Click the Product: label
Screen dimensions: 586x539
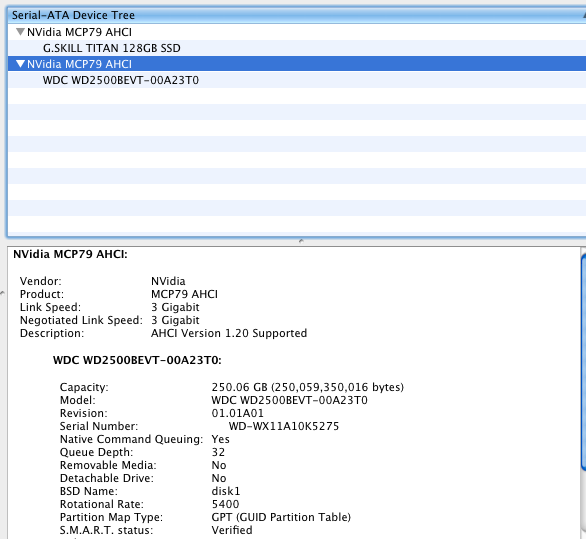click(x=42, y=294)
